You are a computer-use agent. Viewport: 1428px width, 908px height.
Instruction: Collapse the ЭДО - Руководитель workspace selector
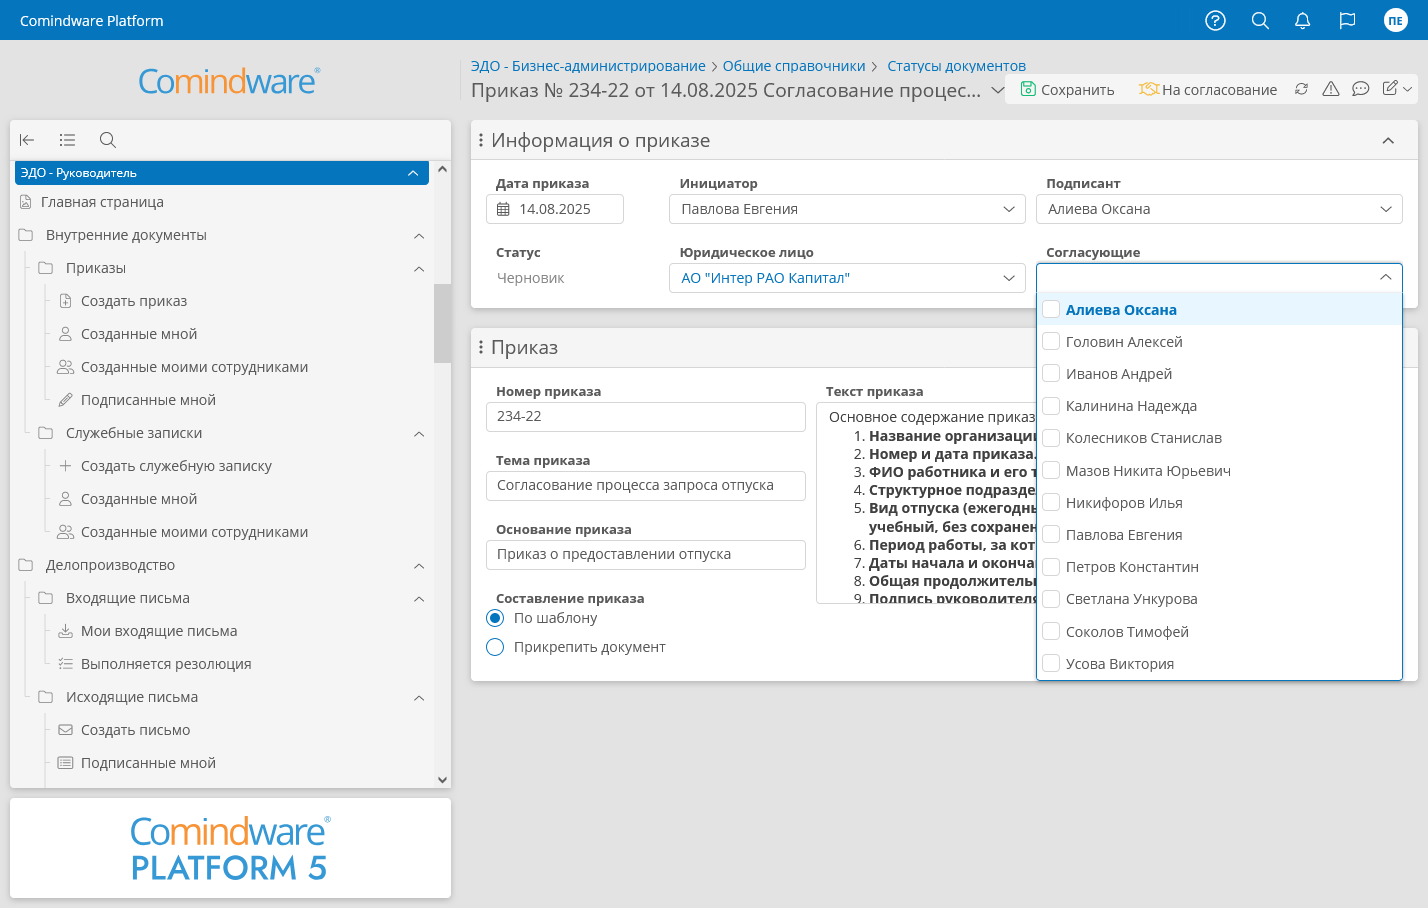[x=413, y=173]
